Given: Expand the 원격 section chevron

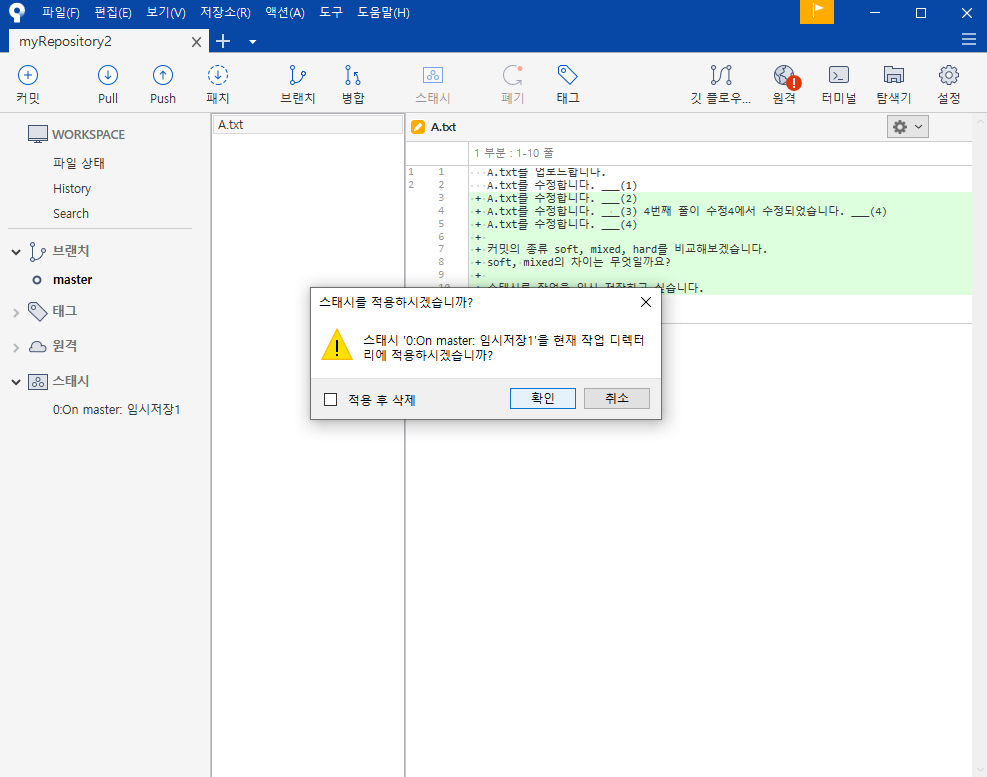Looking at the screenshot, I should click(x=16, y=348).
